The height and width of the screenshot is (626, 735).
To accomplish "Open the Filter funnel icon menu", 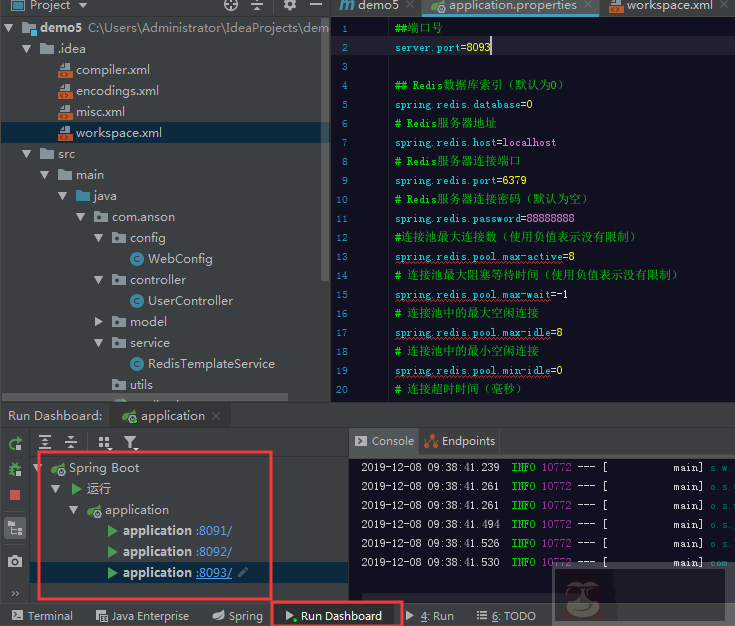I will [130, 442].
